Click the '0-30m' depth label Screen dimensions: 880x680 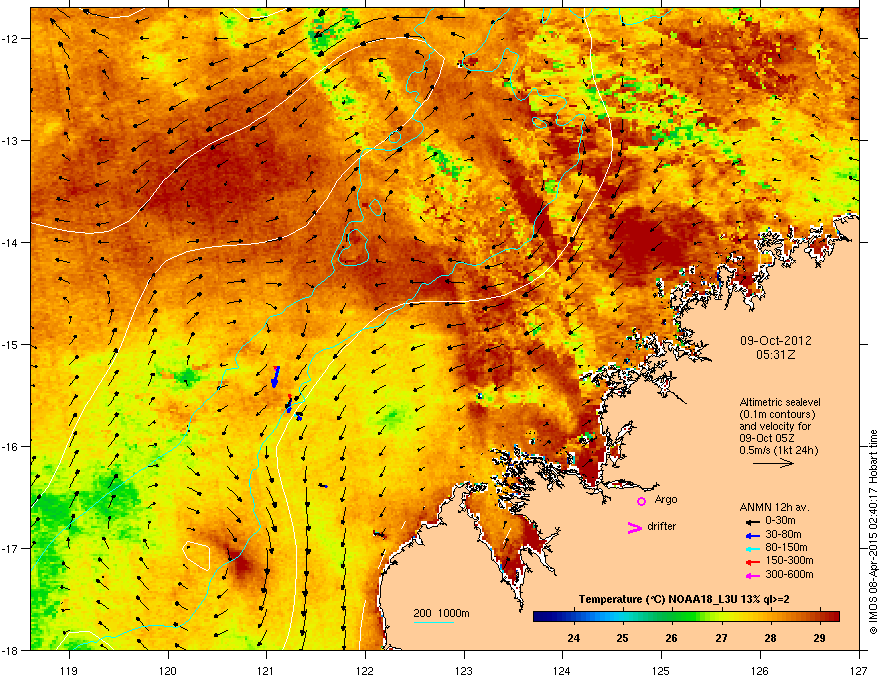coord(780,521)
